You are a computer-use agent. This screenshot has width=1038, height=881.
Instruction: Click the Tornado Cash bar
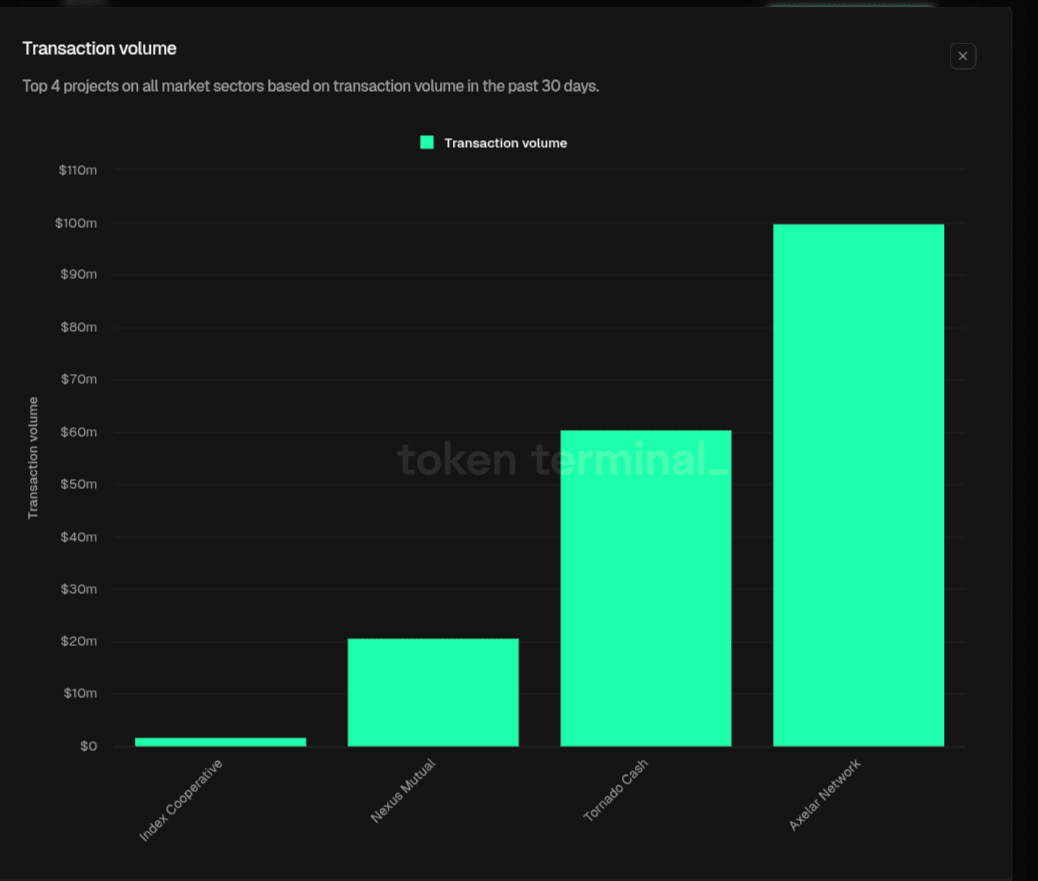(645, 588)
